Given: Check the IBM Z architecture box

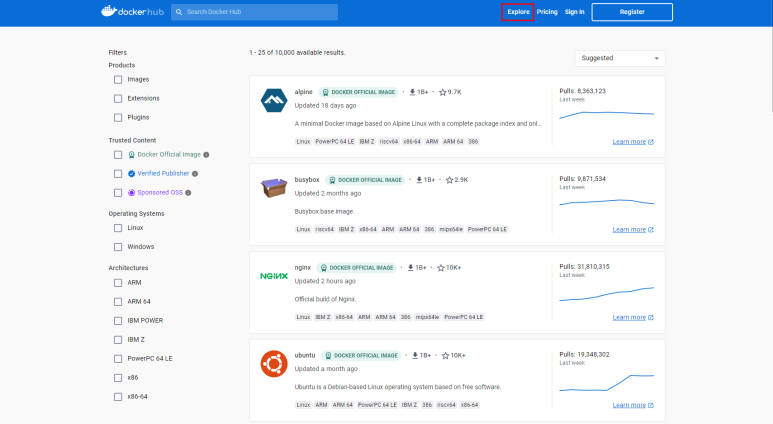Looking at the screenshot, I should [118, 340].
